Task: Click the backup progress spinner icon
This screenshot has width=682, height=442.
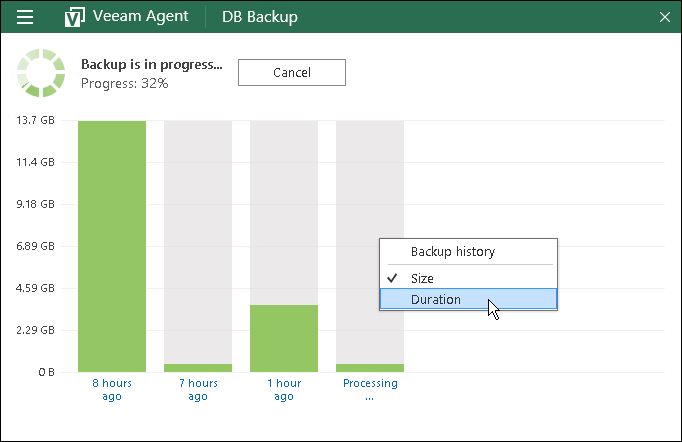Action: [40, 73]
